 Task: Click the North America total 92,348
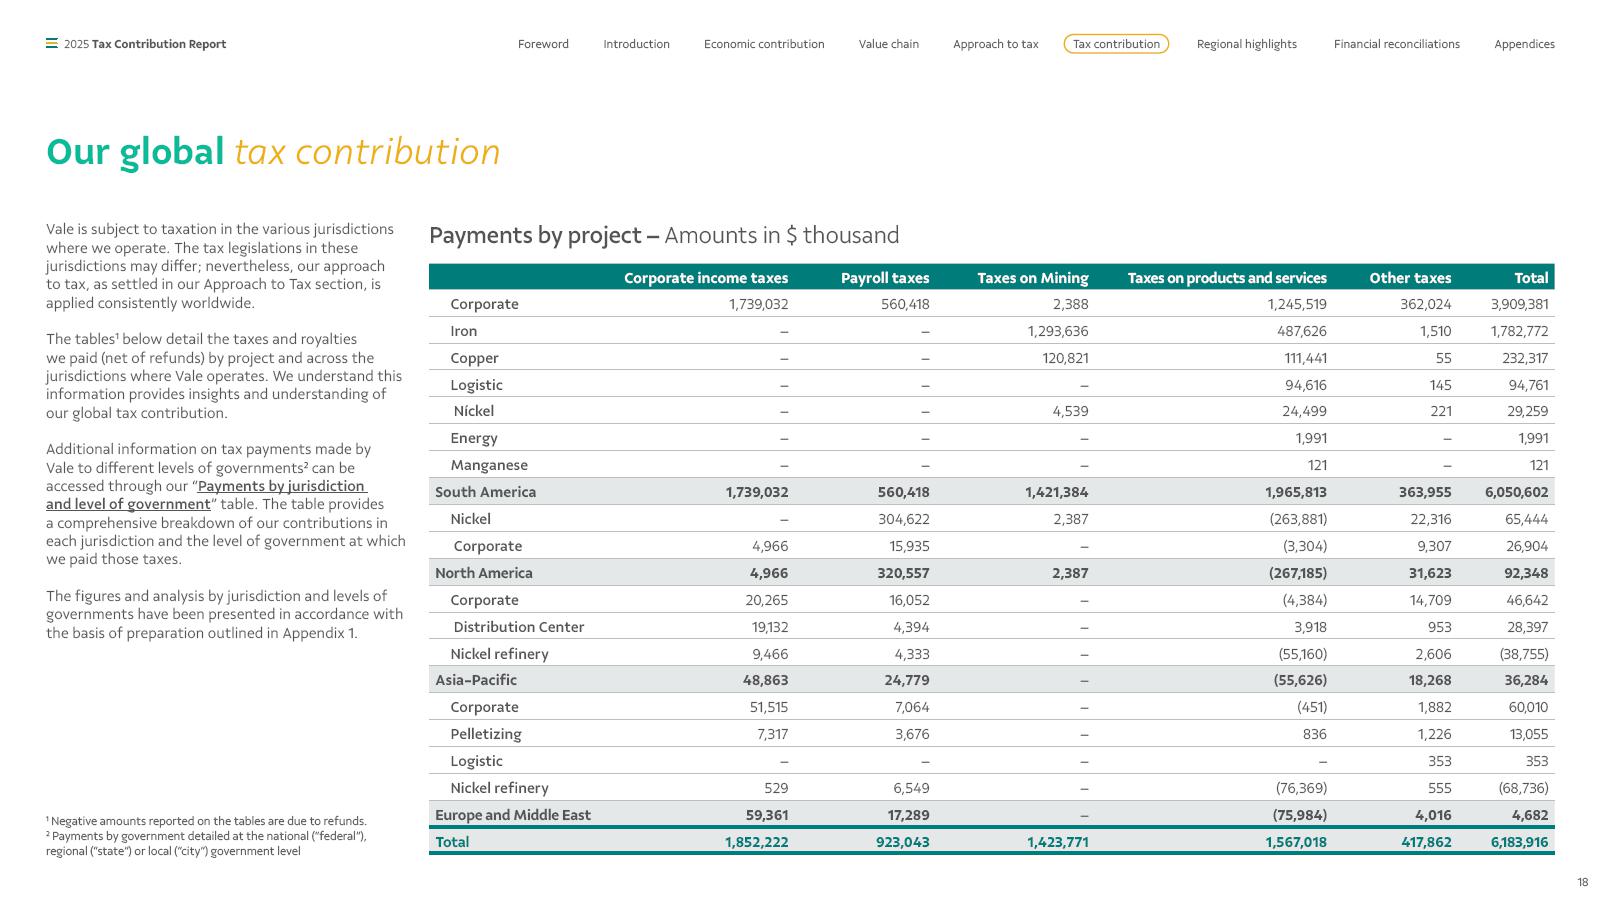click(1526, 573)
